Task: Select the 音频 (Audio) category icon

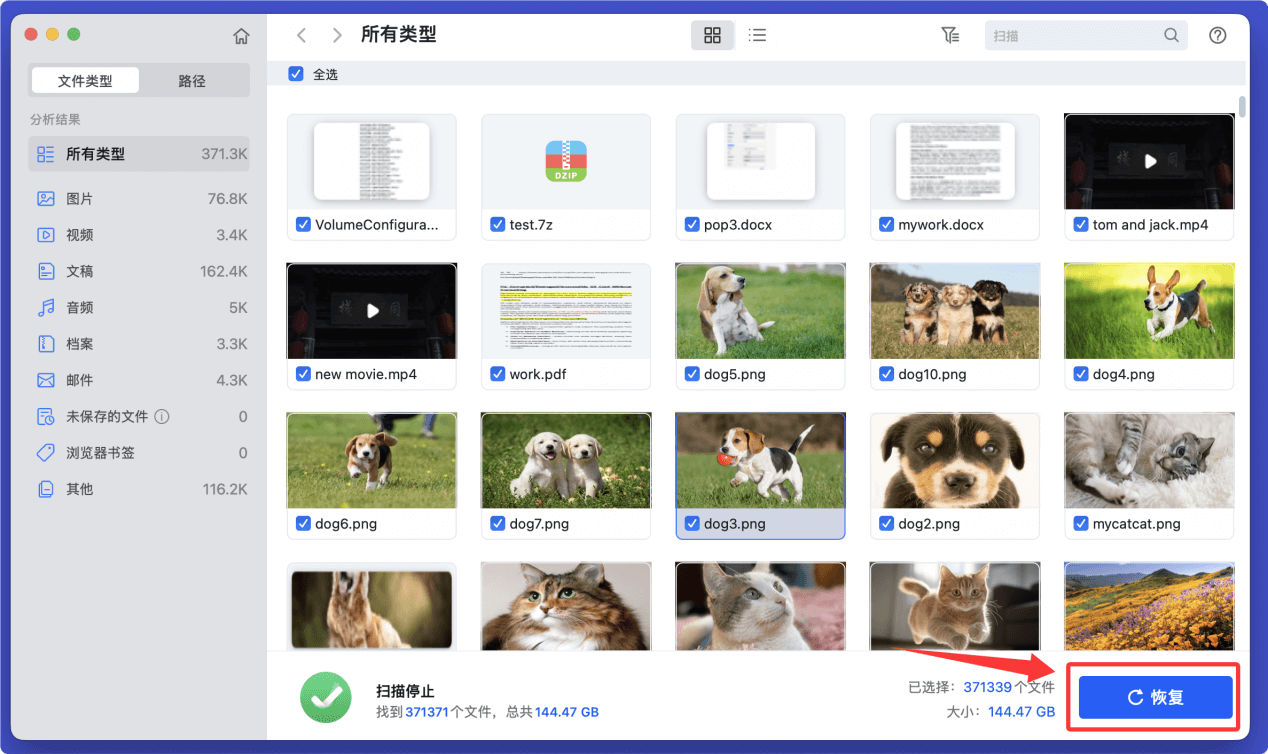Action: pos(46,307)
